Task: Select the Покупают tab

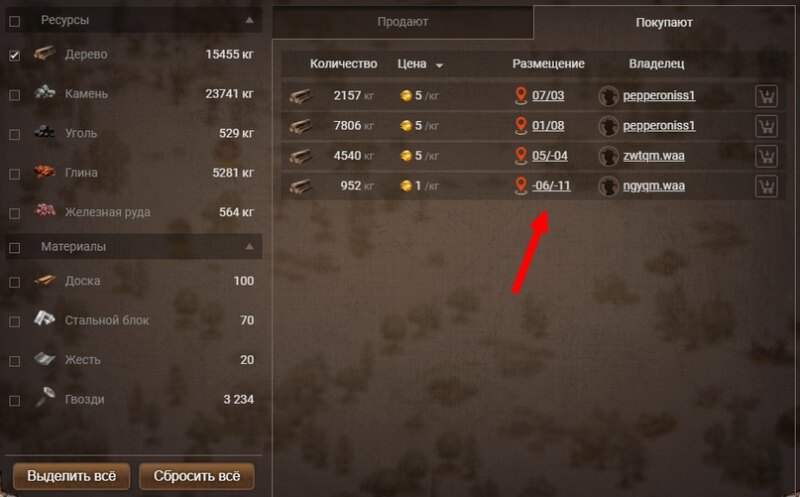Action: pos(664,22)
